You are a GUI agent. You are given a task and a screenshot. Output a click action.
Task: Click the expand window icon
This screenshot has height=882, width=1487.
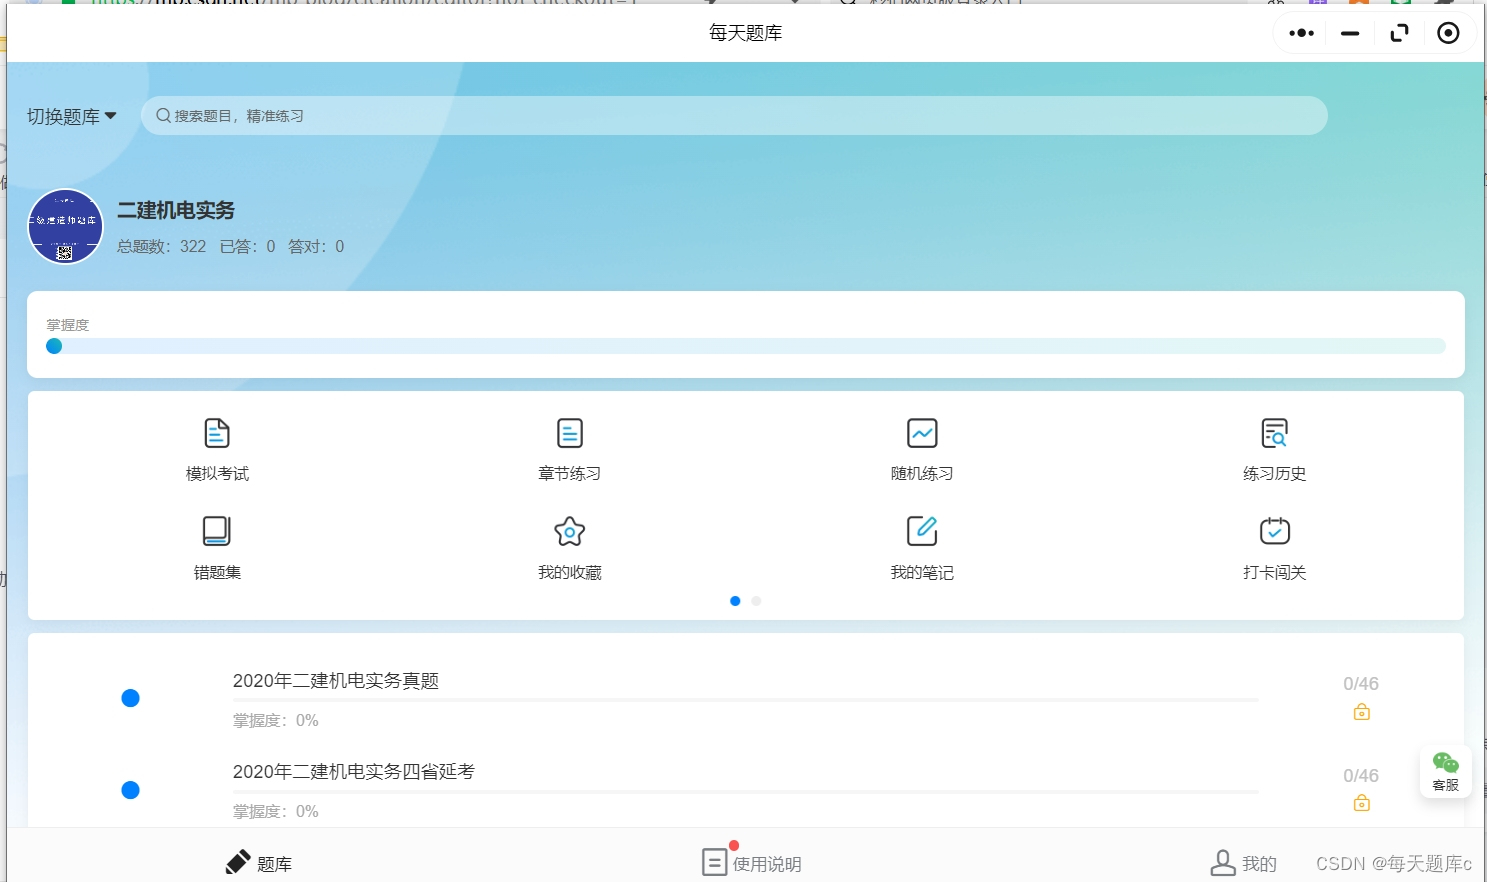[x=1399, y=33]
